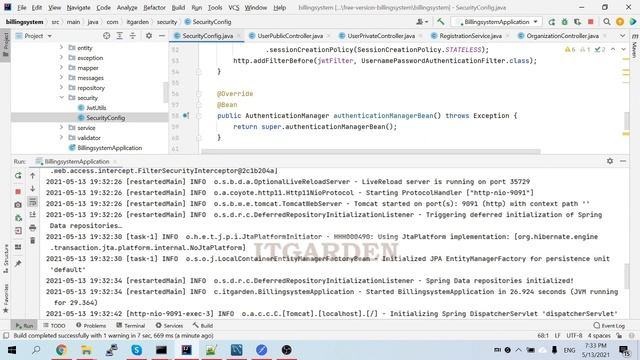Screen dimensions: 640x360
Task: Click the down arrow in Run console
Action: (x=33, y=189)
